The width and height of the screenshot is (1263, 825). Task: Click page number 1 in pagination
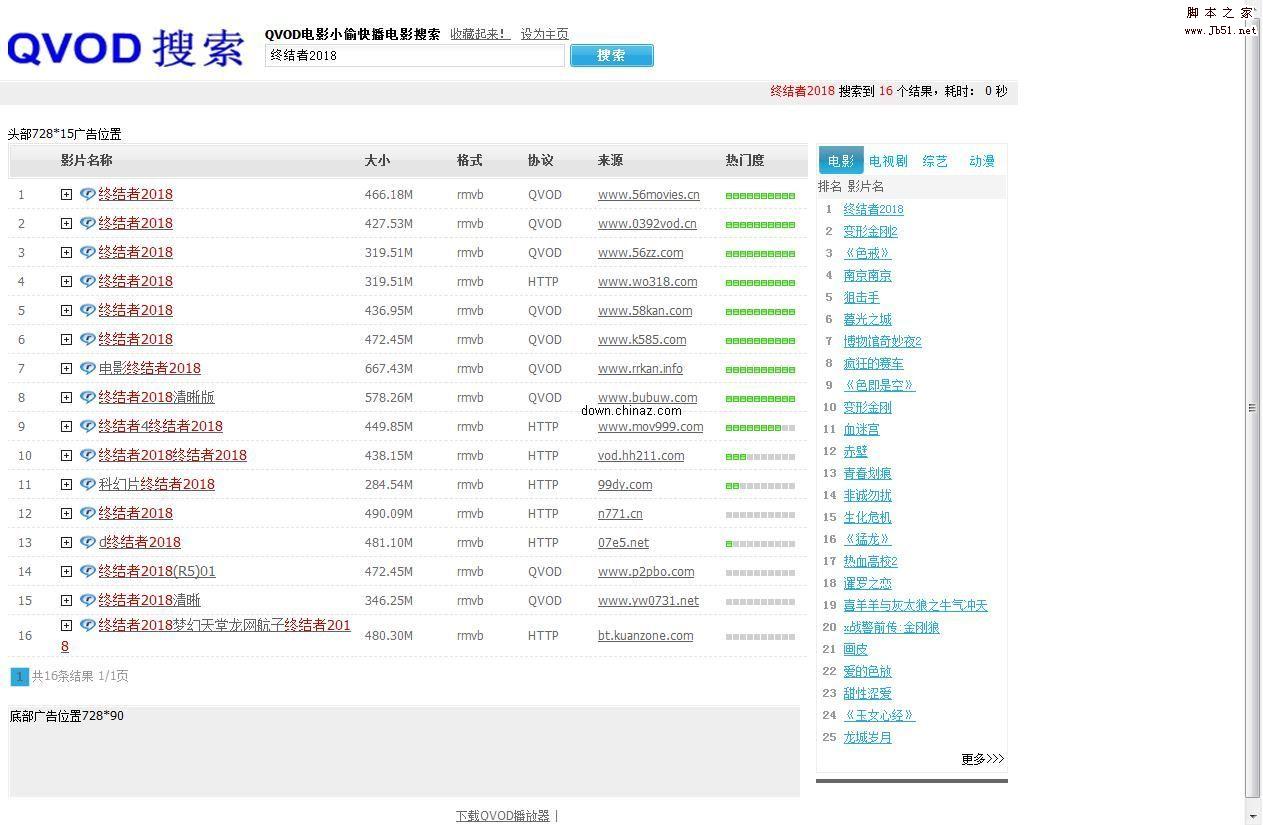[x=19, y=677]
